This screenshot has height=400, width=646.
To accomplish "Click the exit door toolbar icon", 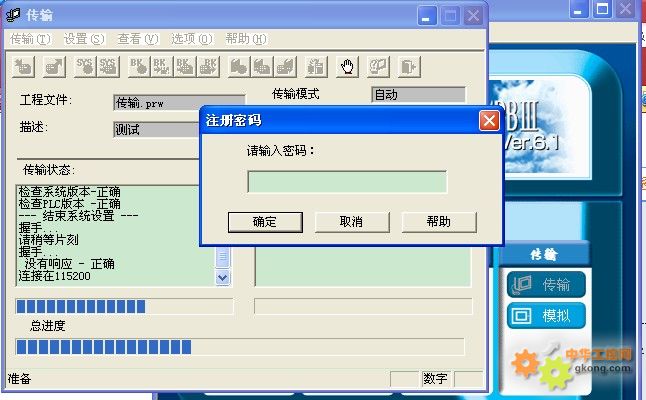I will click(x=408, y=67).
